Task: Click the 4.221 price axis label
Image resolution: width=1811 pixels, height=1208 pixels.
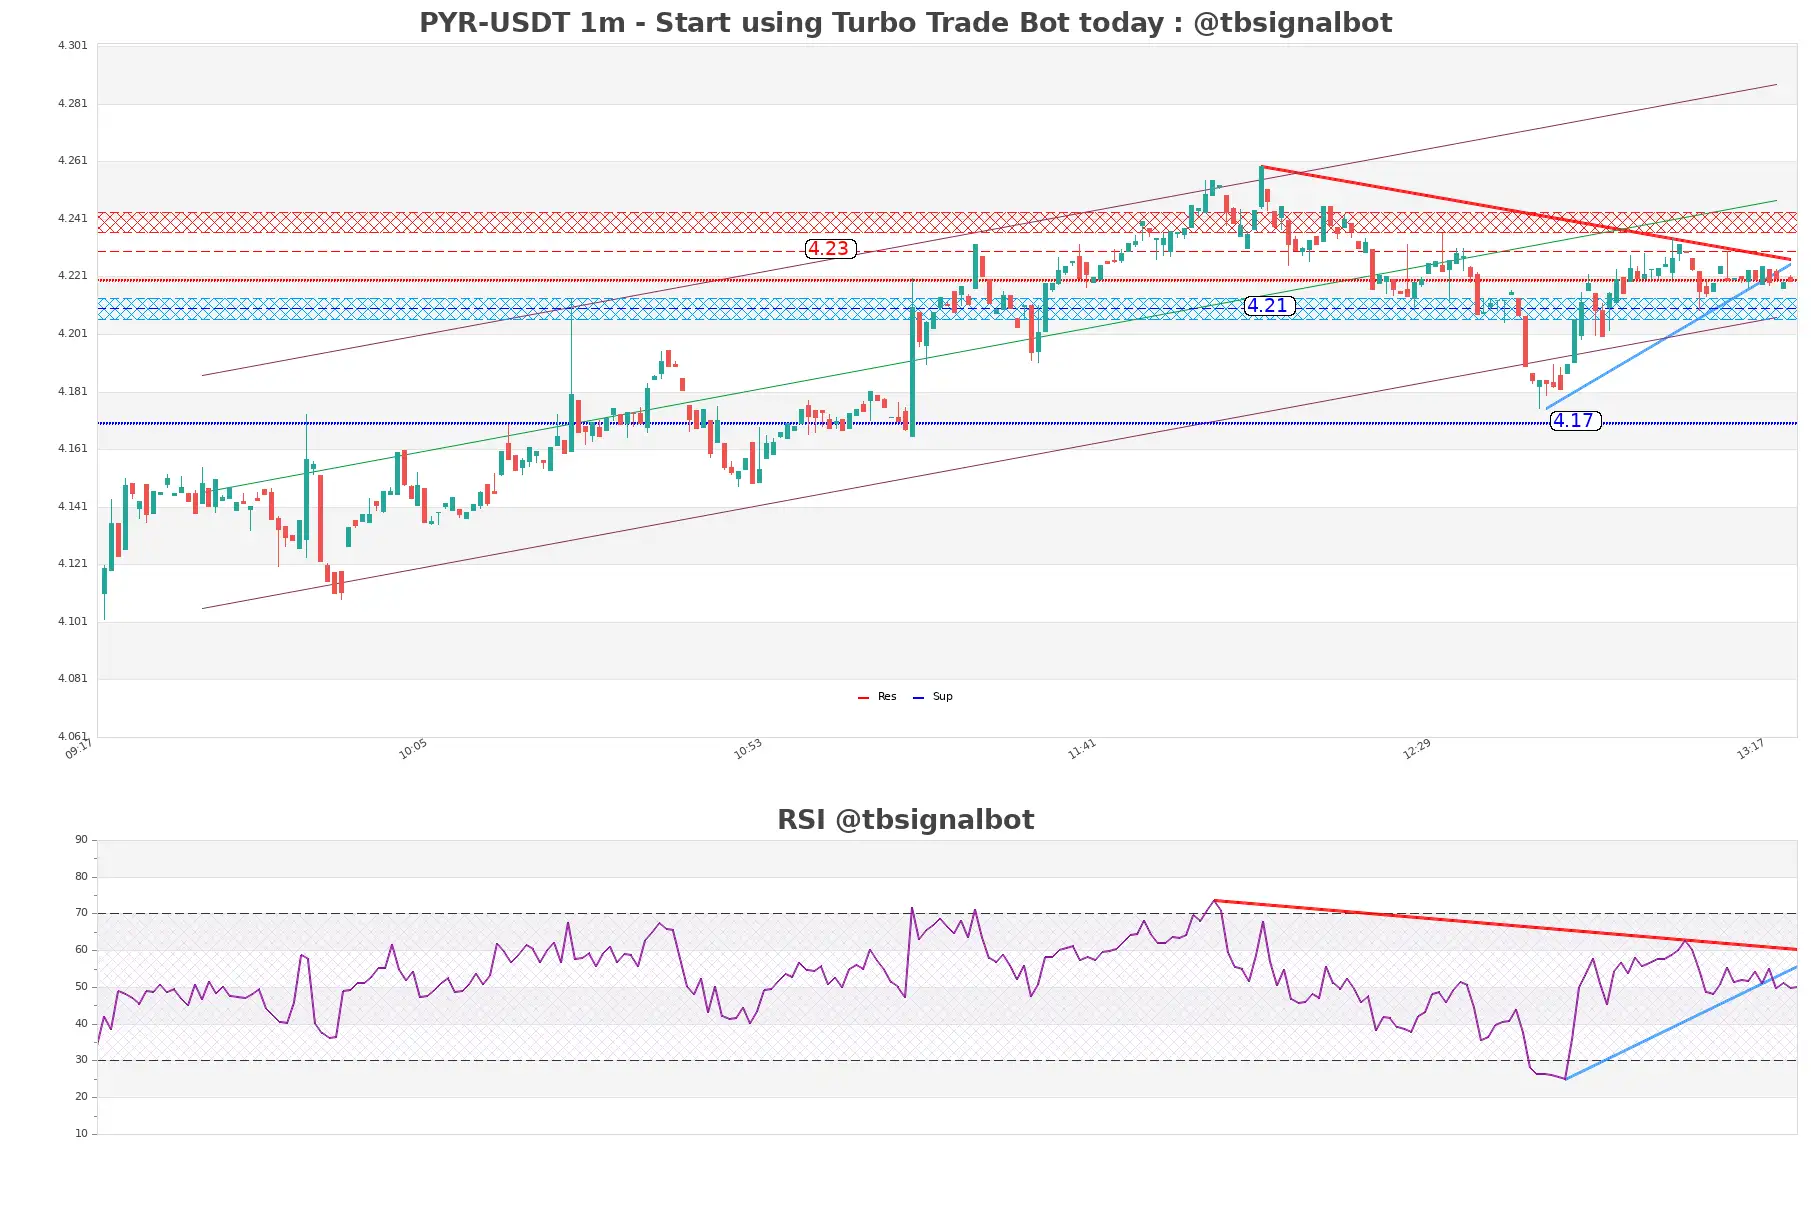Action: click(x=72, y=275)
